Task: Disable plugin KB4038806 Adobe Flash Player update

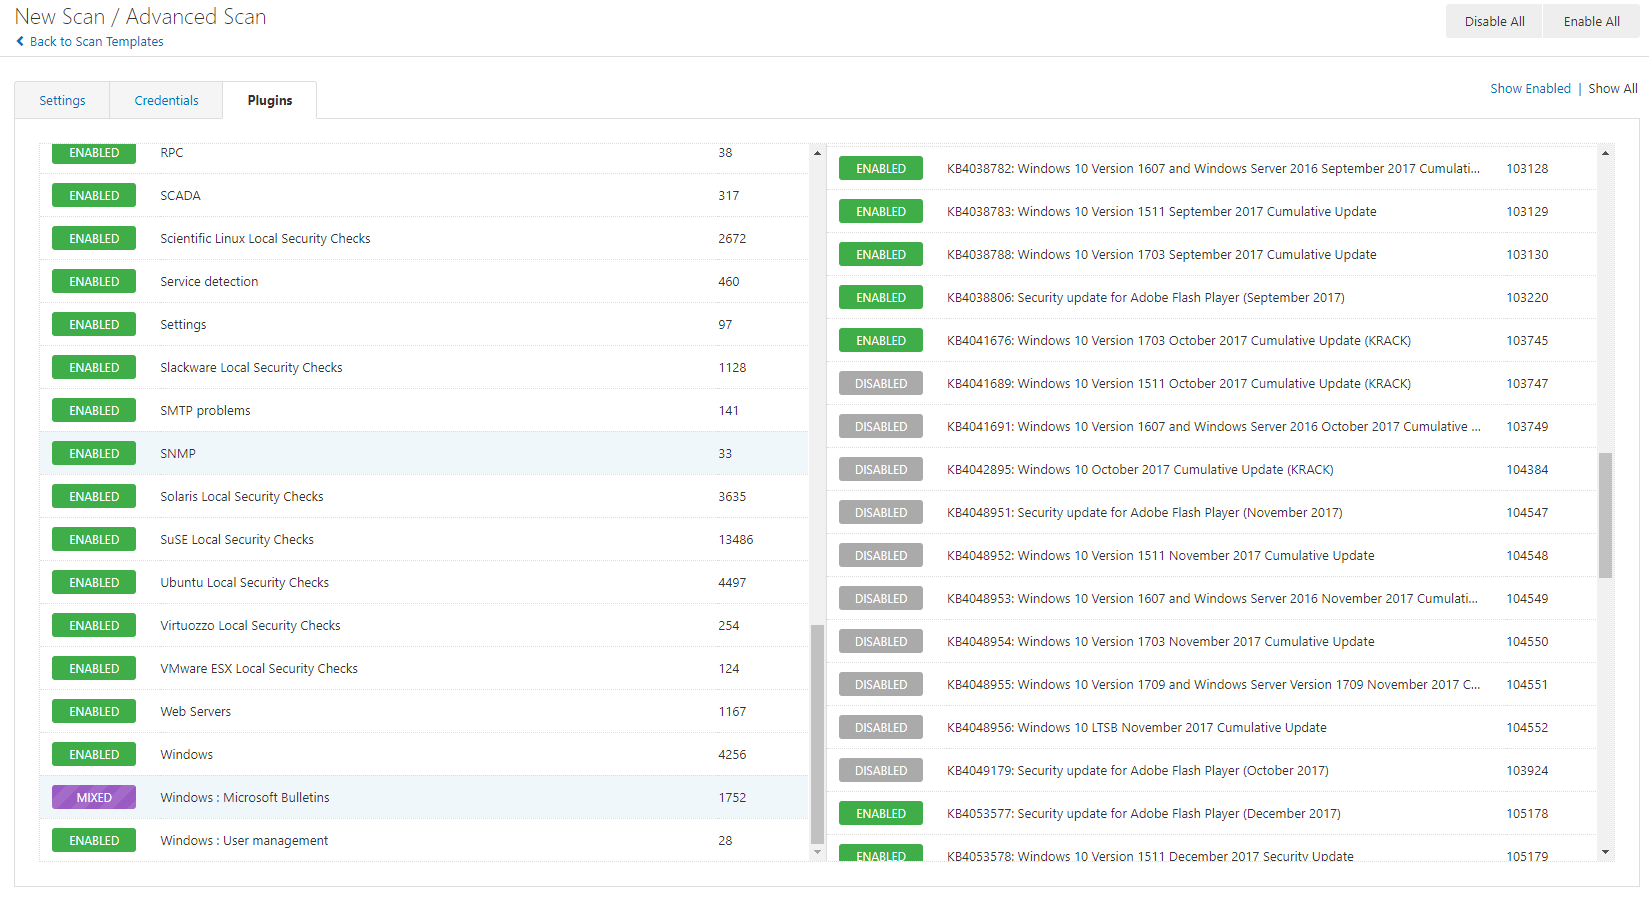Action: [x=880, y=297]
